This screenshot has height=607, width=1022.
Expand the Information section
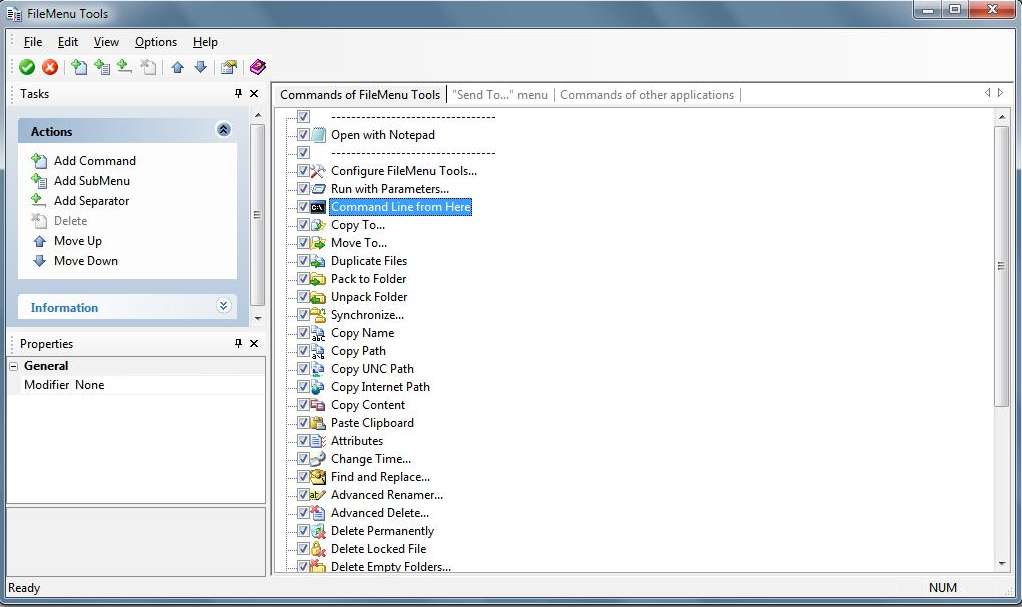click(x=224, y=307)
